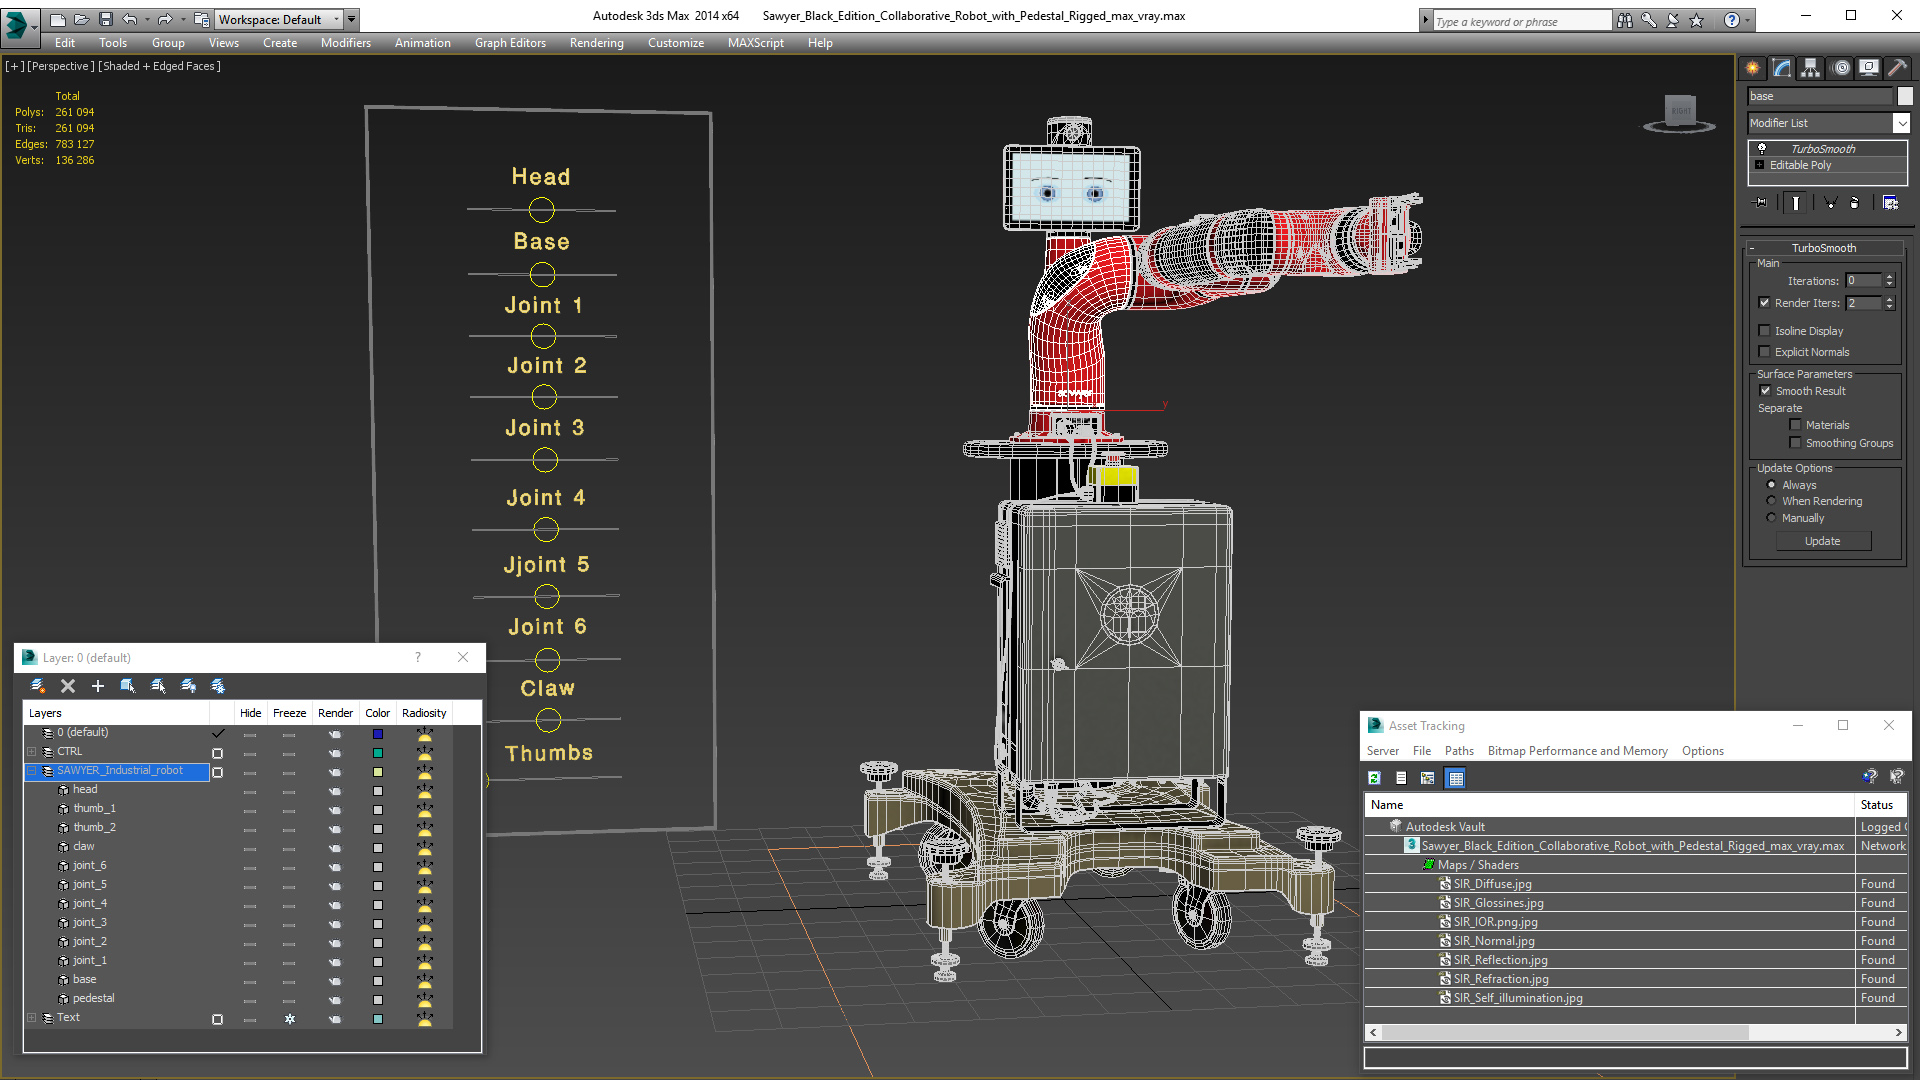Click the TurboSmooth Update button
The width and height of the screenshot is (1920, 1080).
[1823, 541]
